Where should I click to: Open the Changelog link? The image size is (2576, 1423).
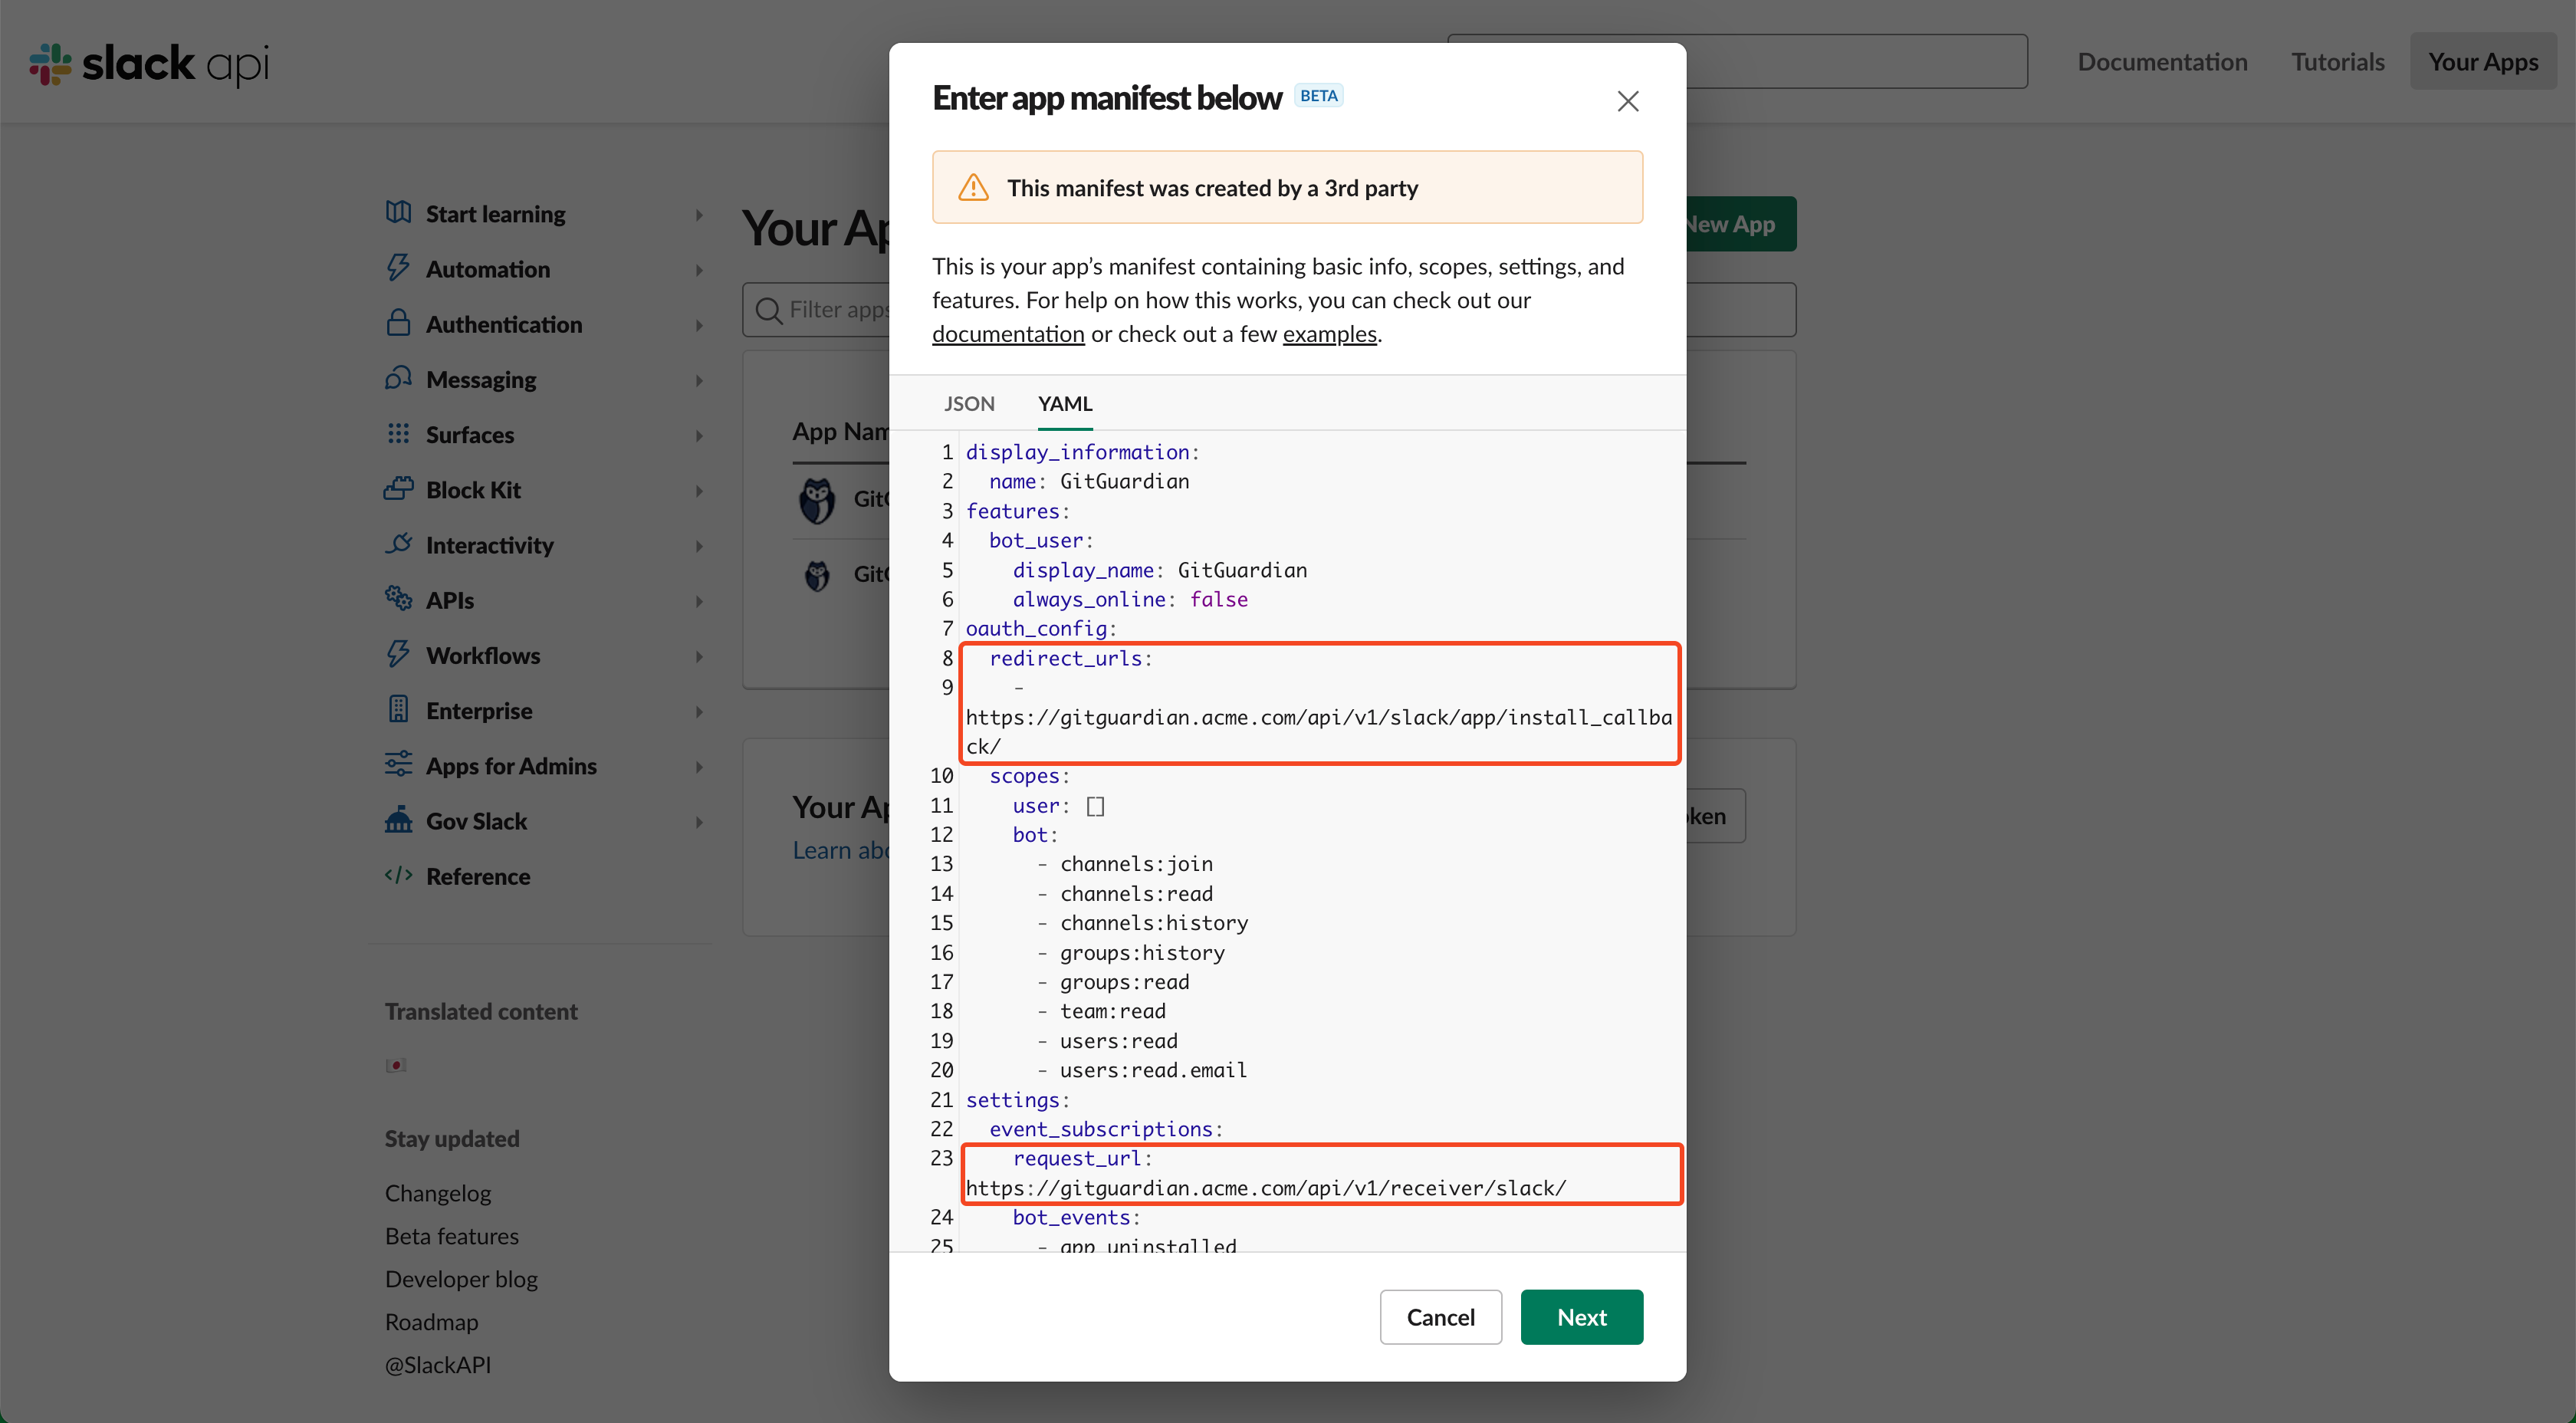(x=438, y=1193)
